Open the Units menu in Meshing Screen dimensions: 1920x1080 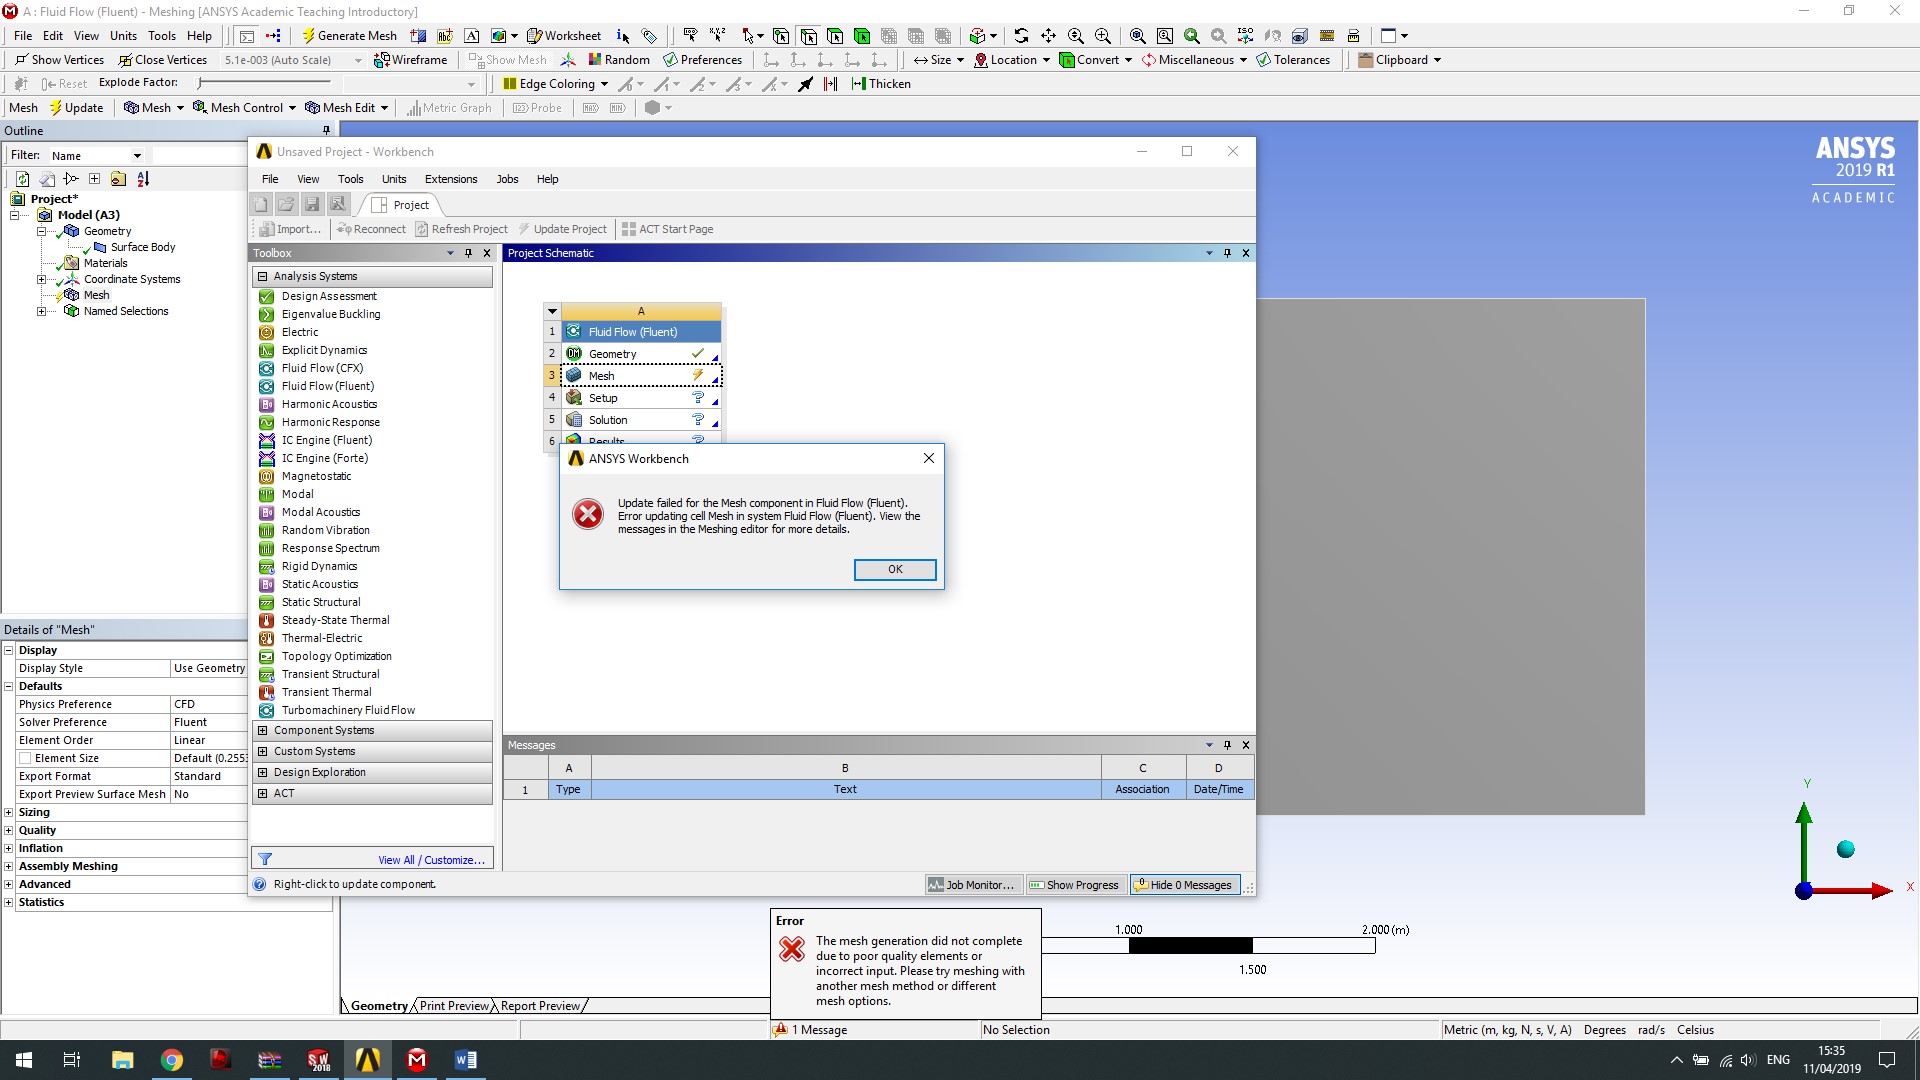click(123, 36)
